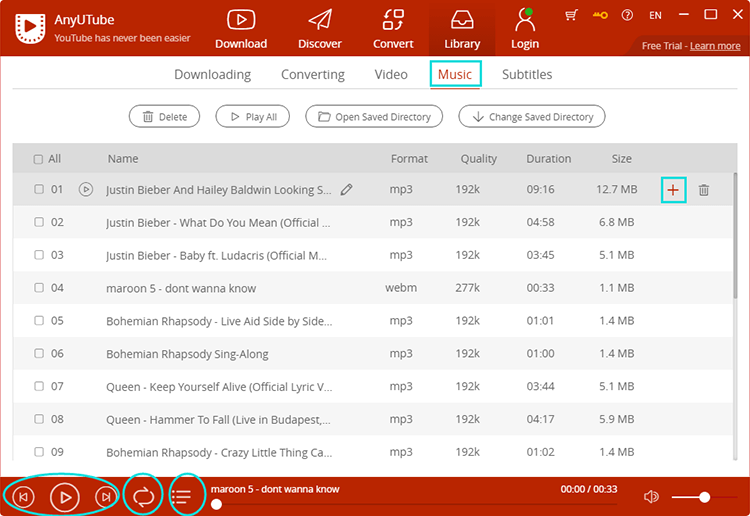The image size is (750, 516).
Task: Check the box for track 04
Action: (x=39, y=288)
